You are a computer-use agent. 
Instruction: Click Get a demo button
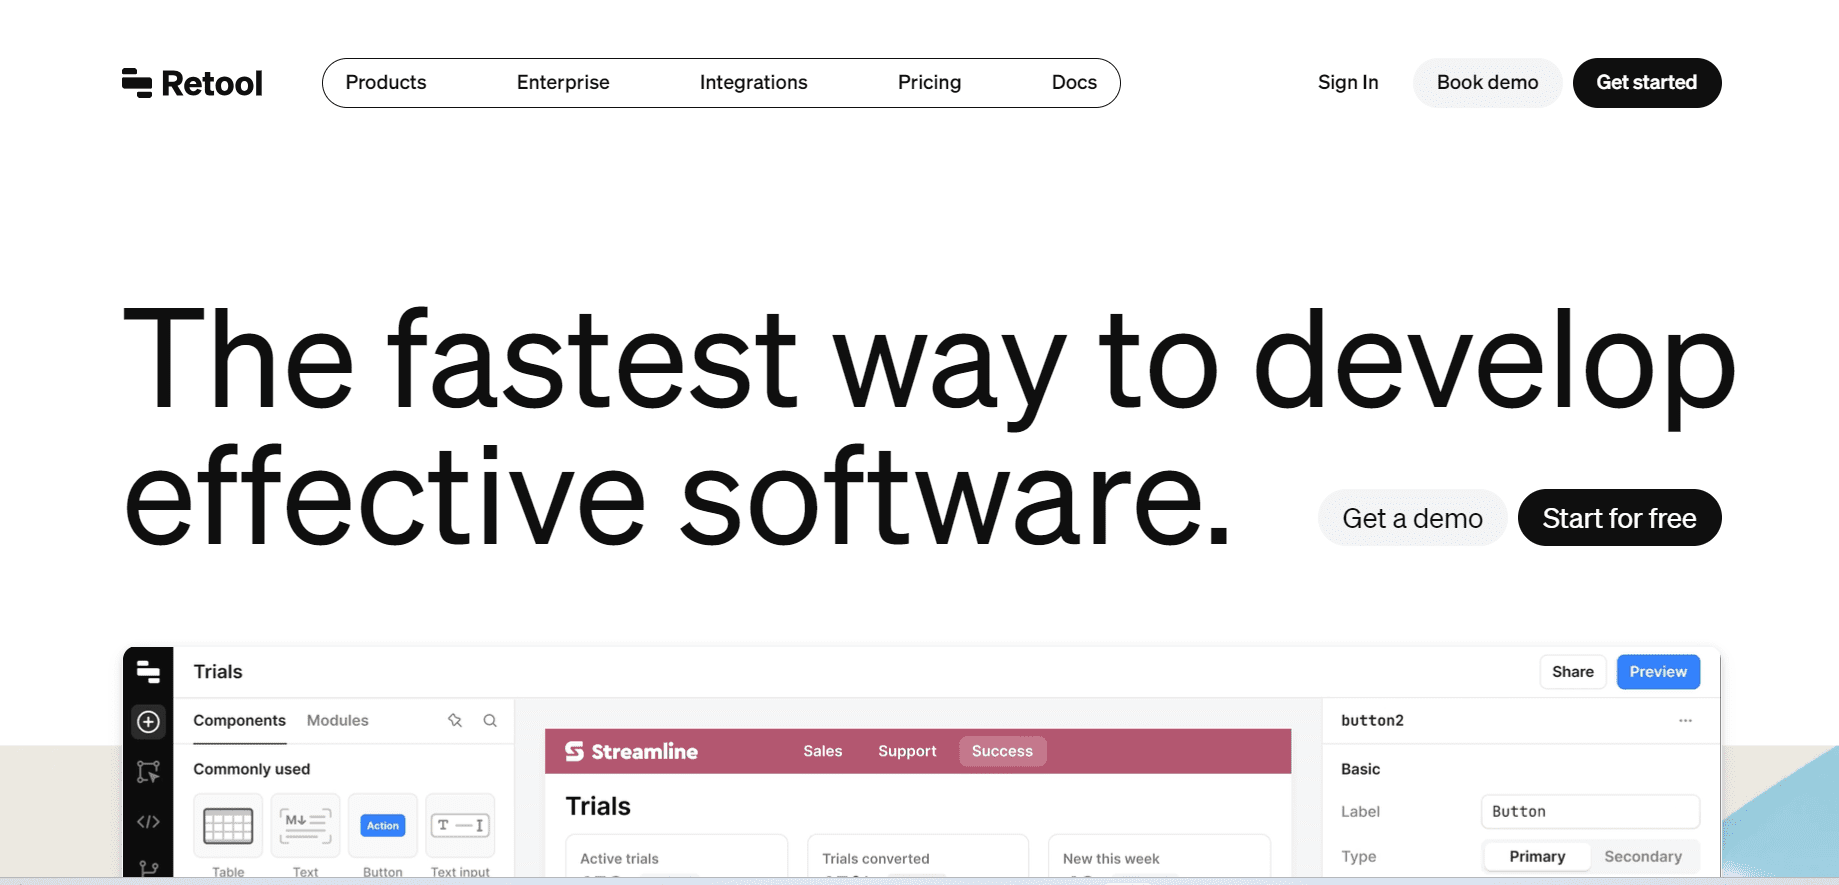pyautogui.click(x=1412, y=518)
